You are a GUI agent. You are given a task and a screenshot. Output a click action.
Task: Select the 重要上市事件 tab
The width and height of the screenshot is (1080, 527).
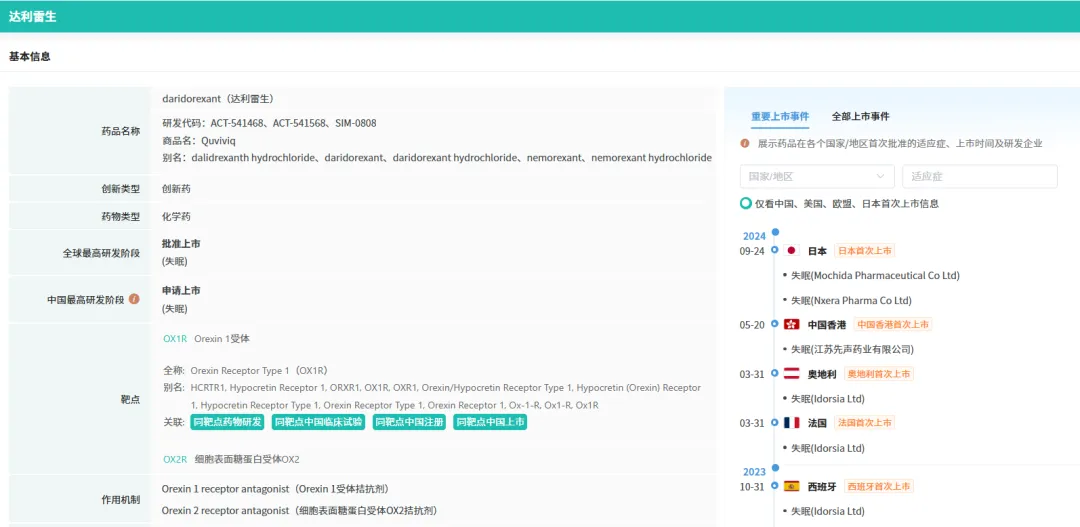(x=780, y=116)
